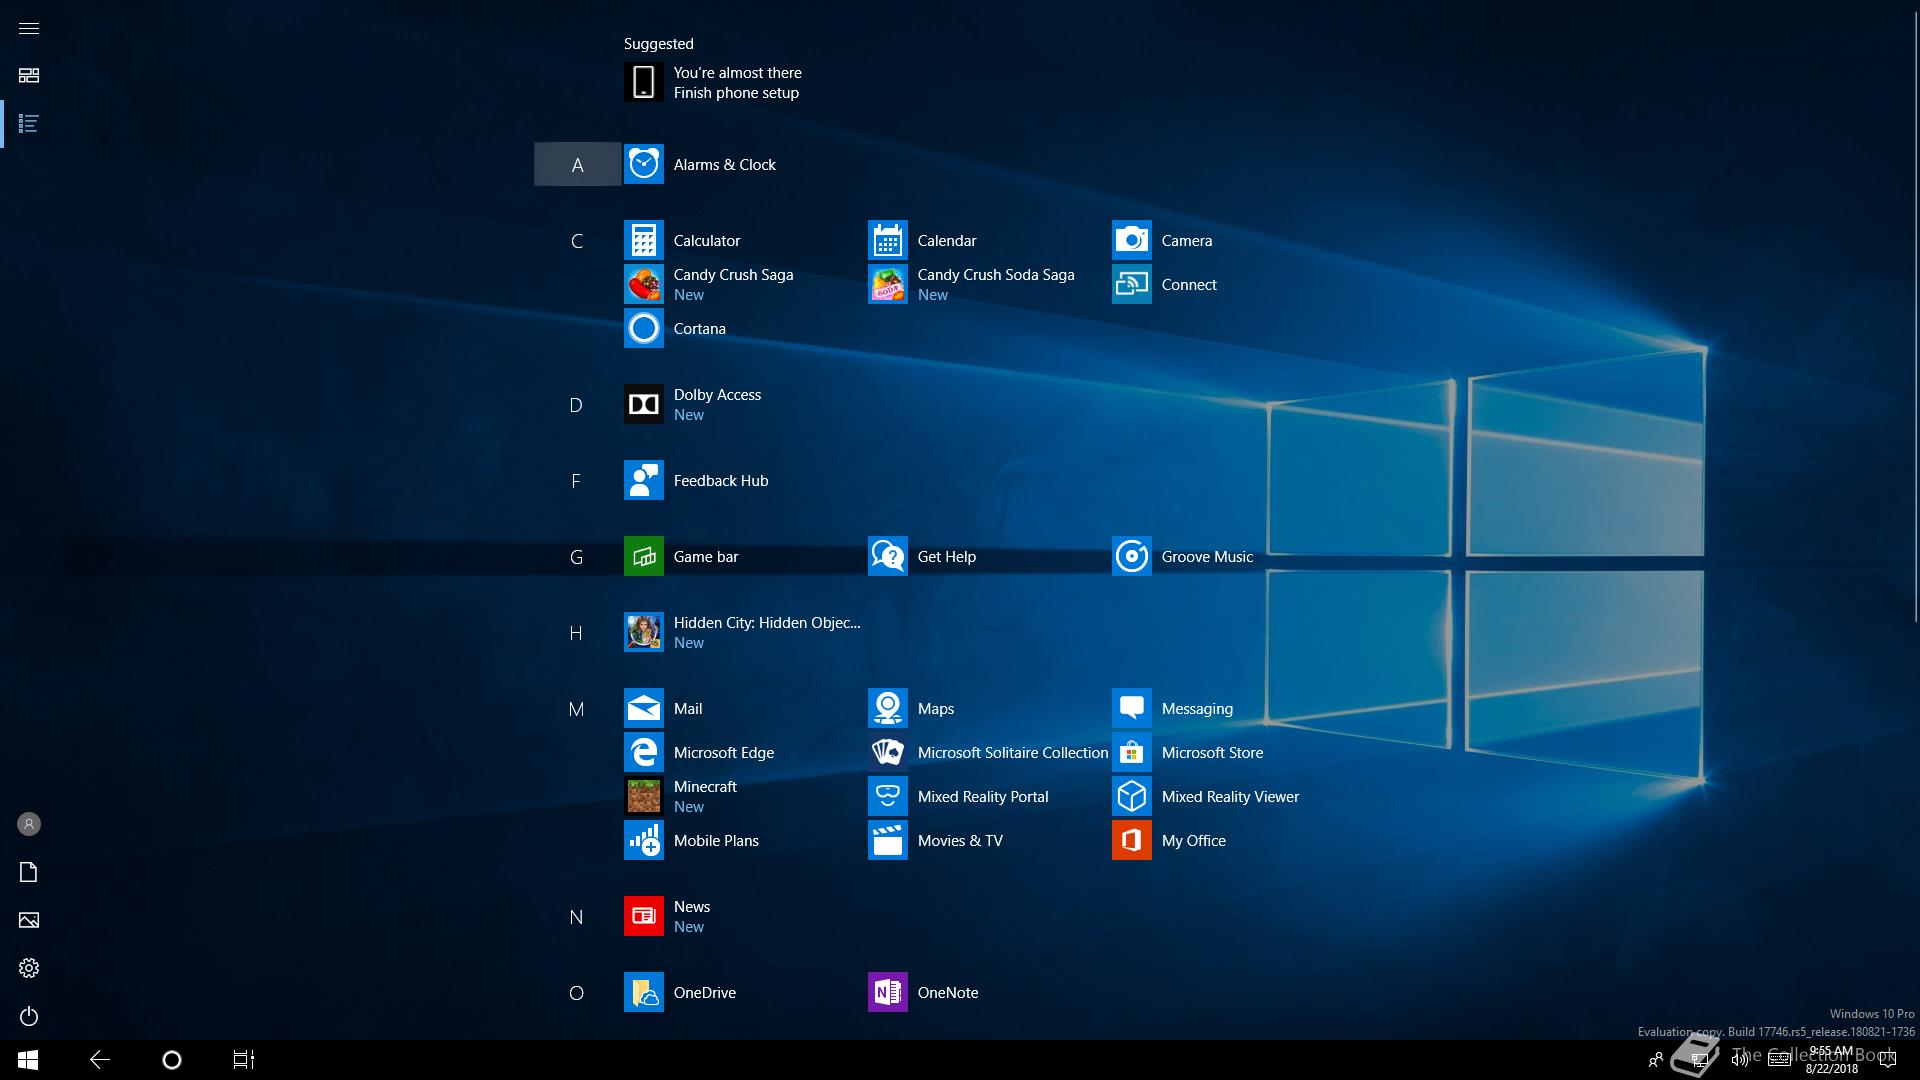Select the G letter index header
Viewport: 1920px width, 1080px height.
tap(576, 557)
